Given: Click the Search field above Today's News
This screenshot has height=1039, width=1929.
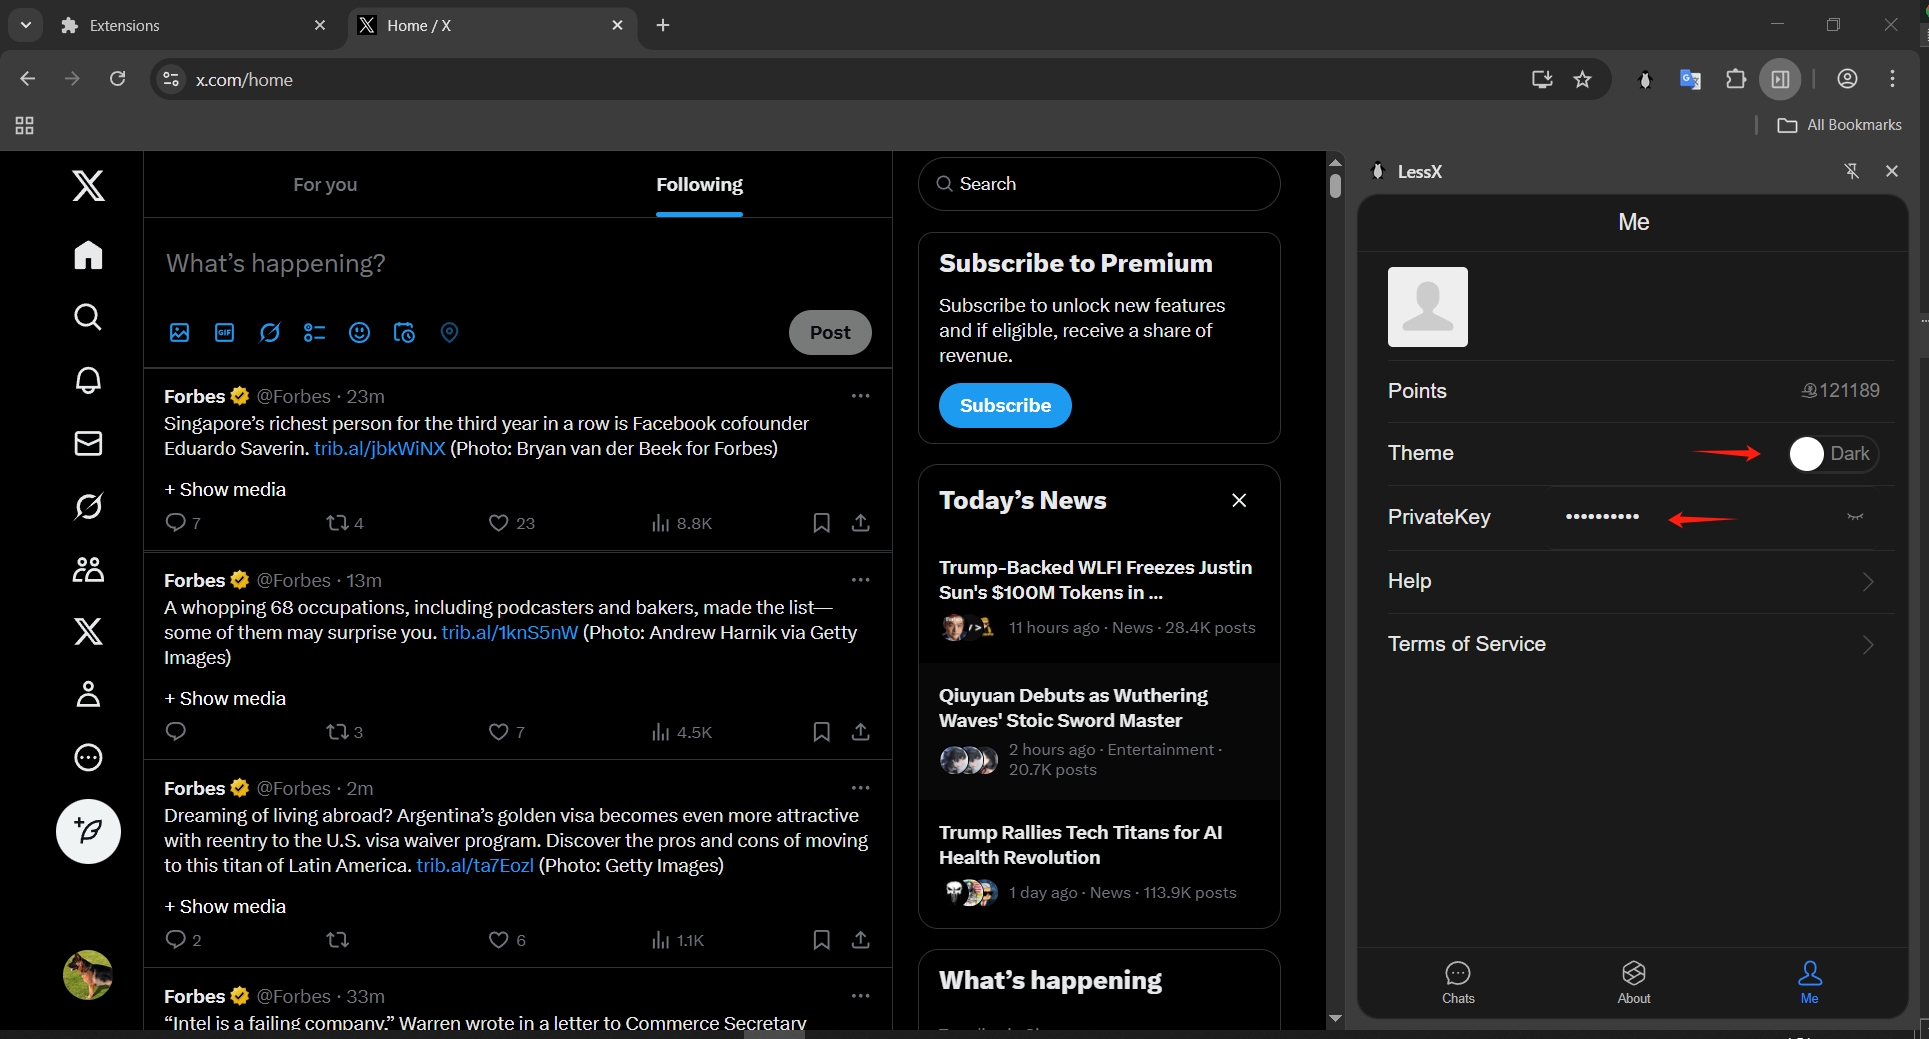Looking at the screenshot, I should click(x=1099, y=184).
